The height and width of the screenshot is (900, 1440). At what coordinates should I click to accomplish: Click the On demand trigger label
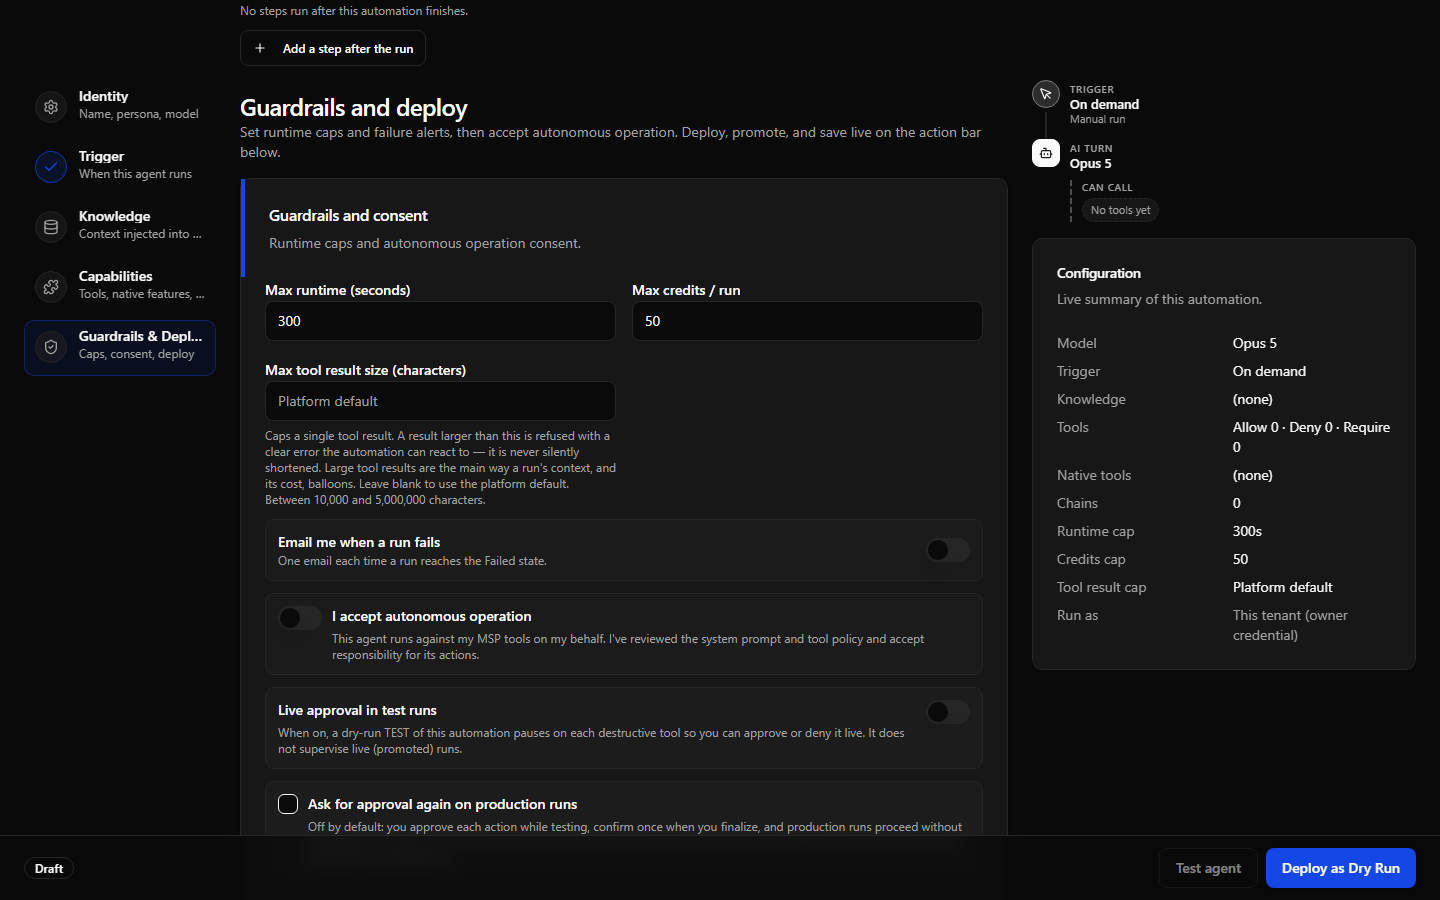(1104, 104)
